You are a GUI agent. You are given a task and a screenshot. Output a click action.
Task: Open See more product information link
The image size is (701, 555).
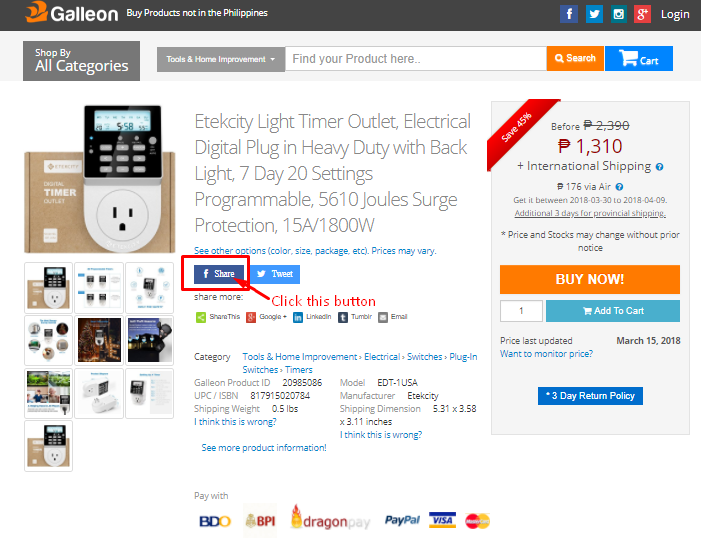click(x=264, y=448)
